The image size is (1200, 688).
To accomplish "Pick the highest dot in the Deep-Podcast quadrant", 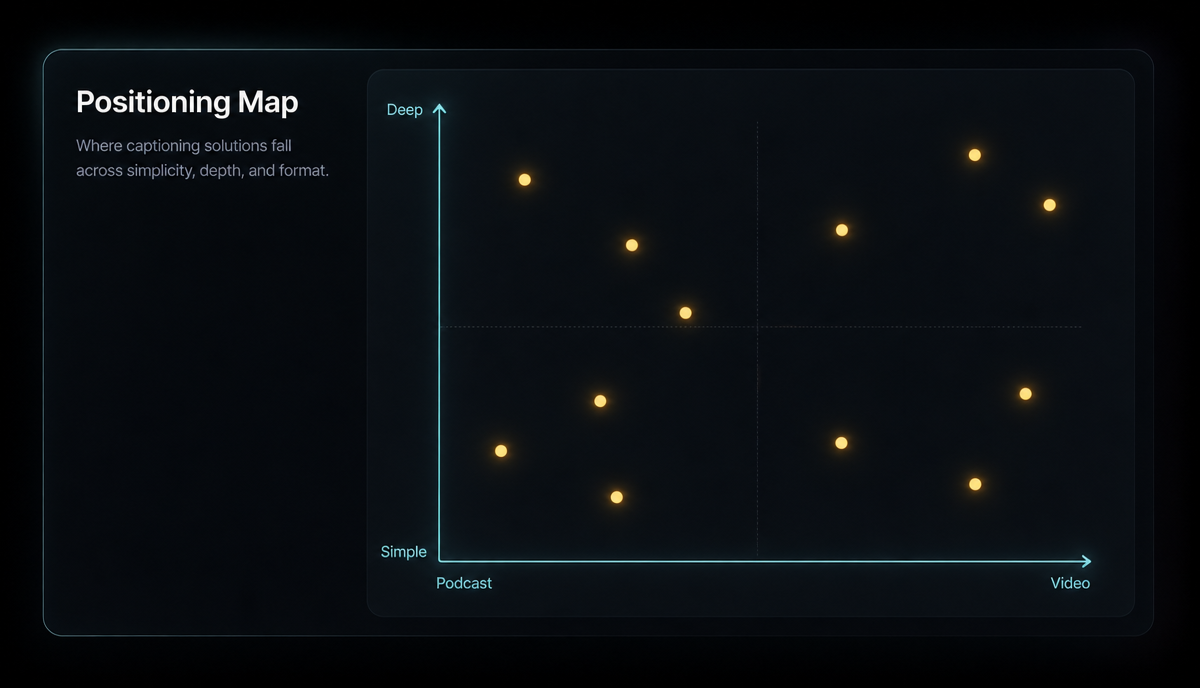I will [524, 180].
